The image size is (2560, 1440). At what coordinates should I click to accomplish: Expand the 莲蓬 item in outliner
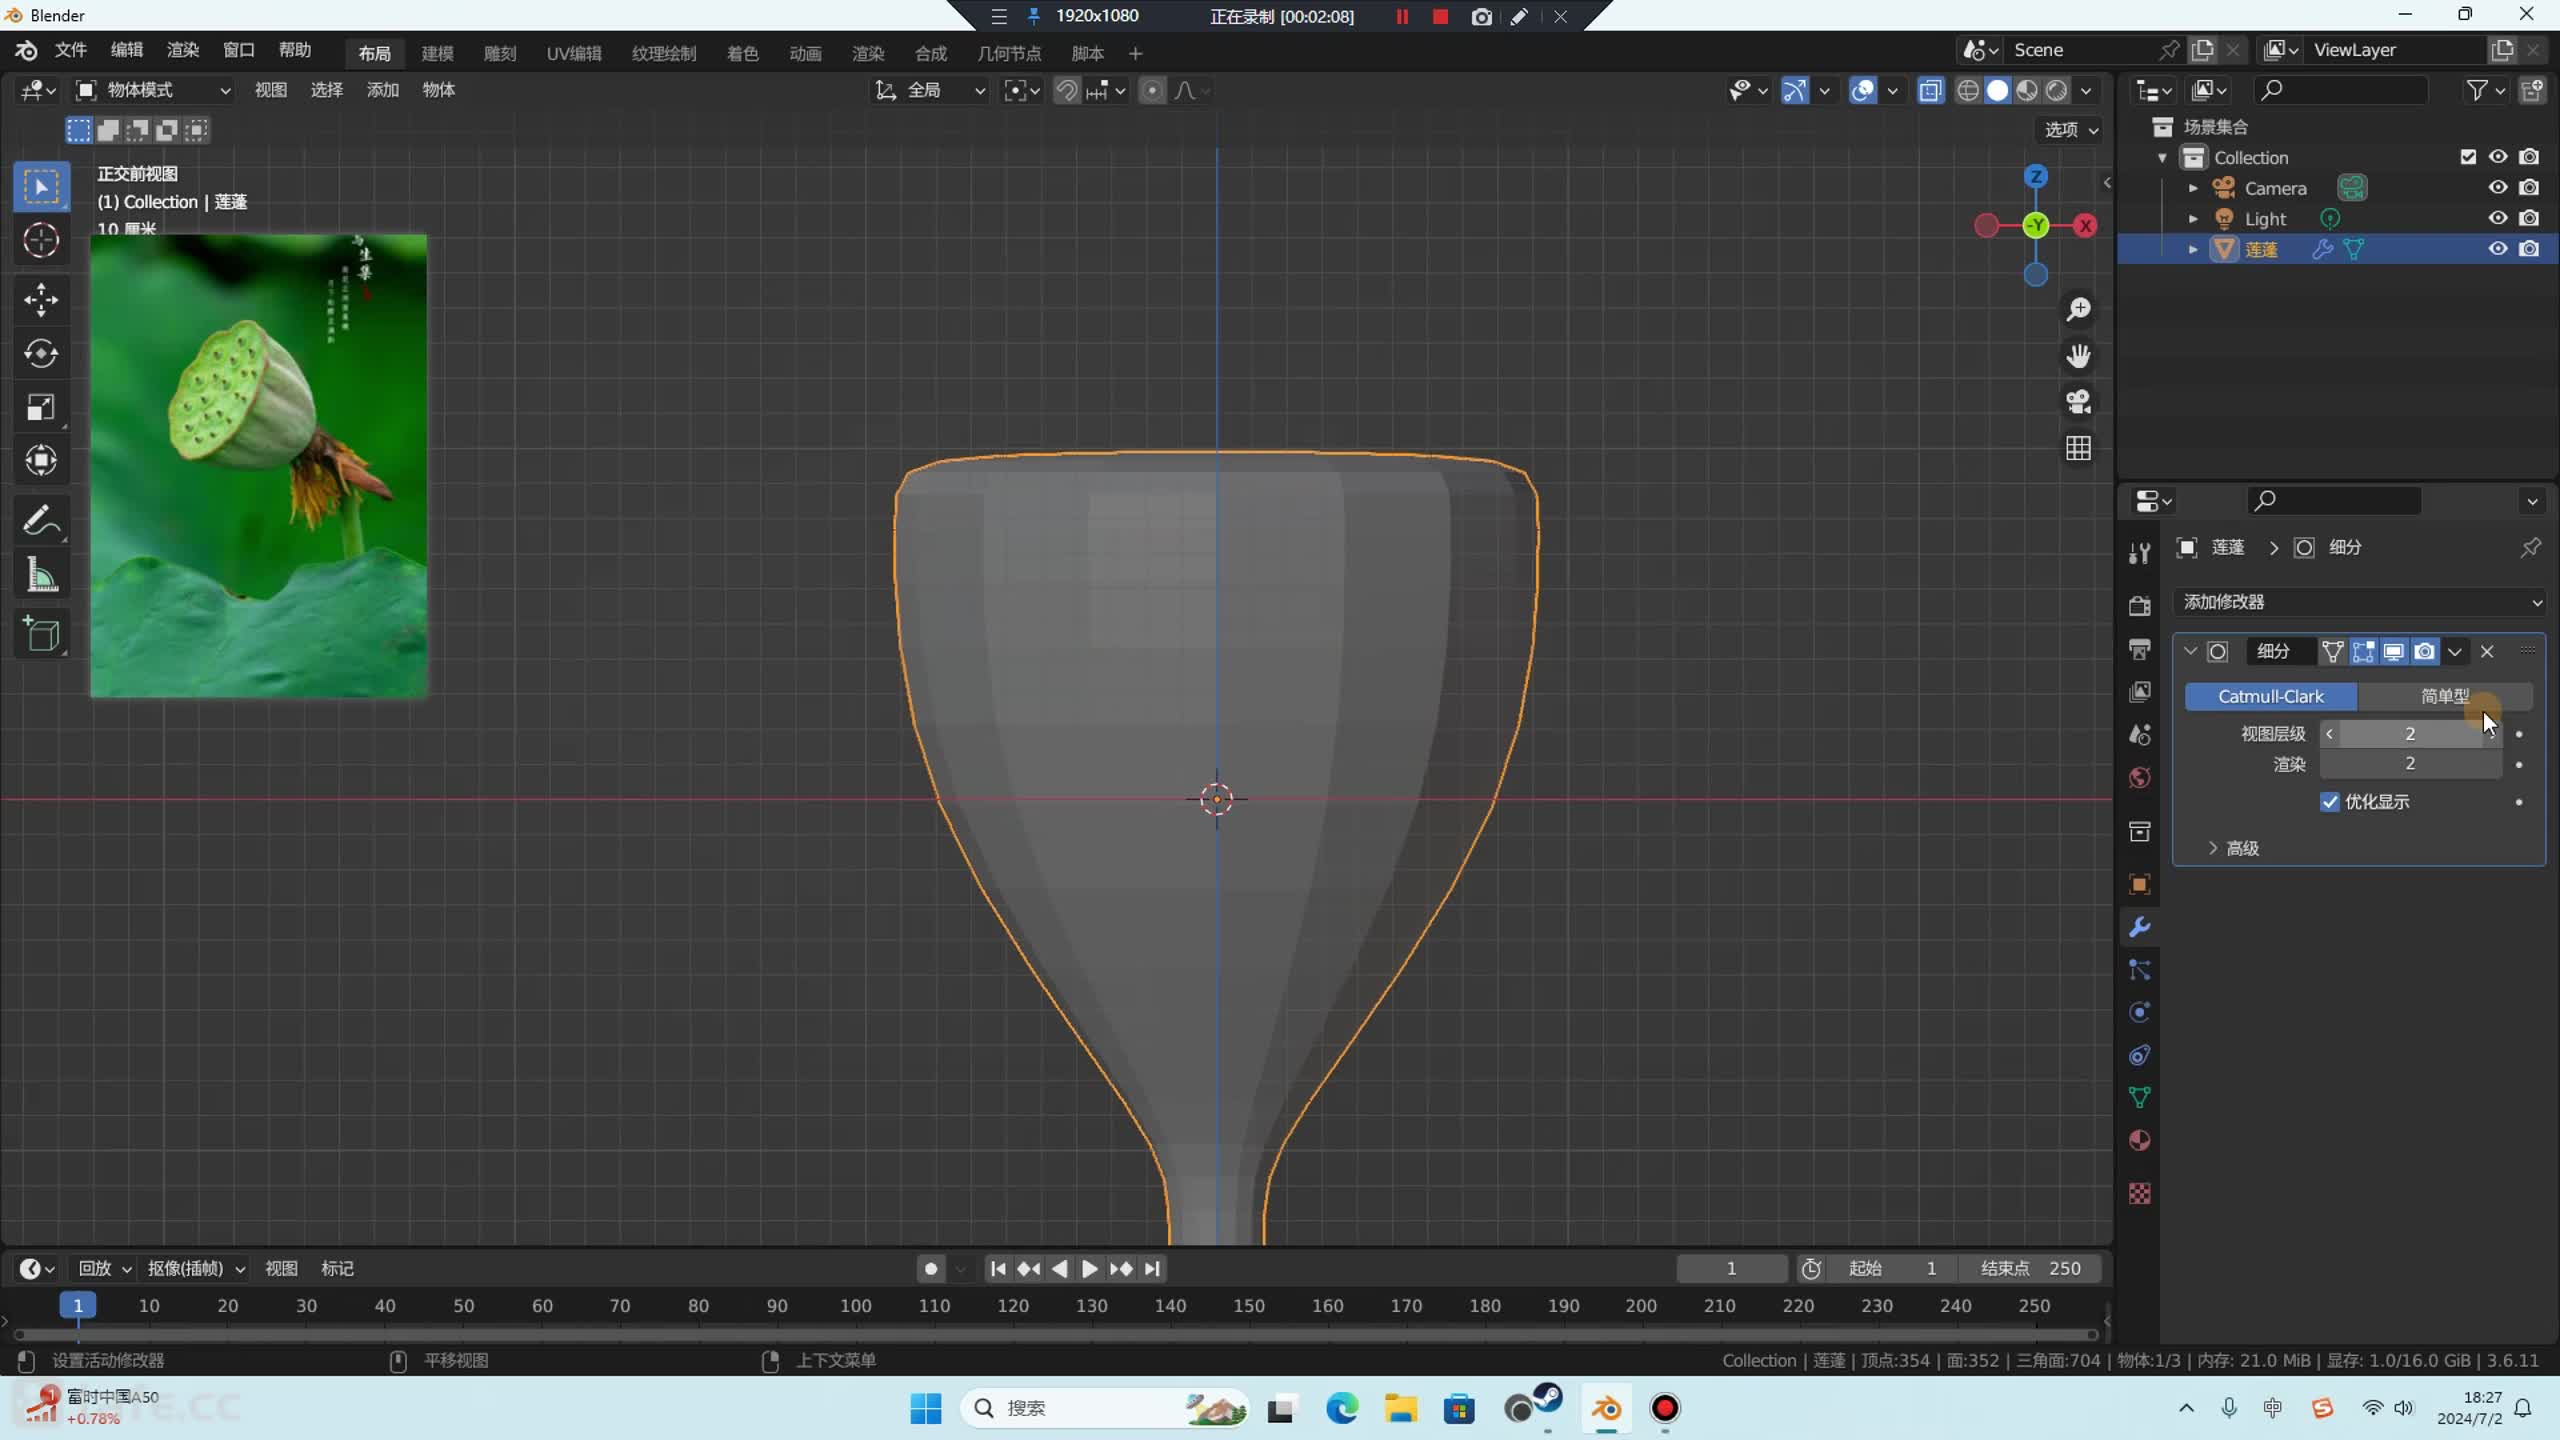click(x=2193, y=249)
